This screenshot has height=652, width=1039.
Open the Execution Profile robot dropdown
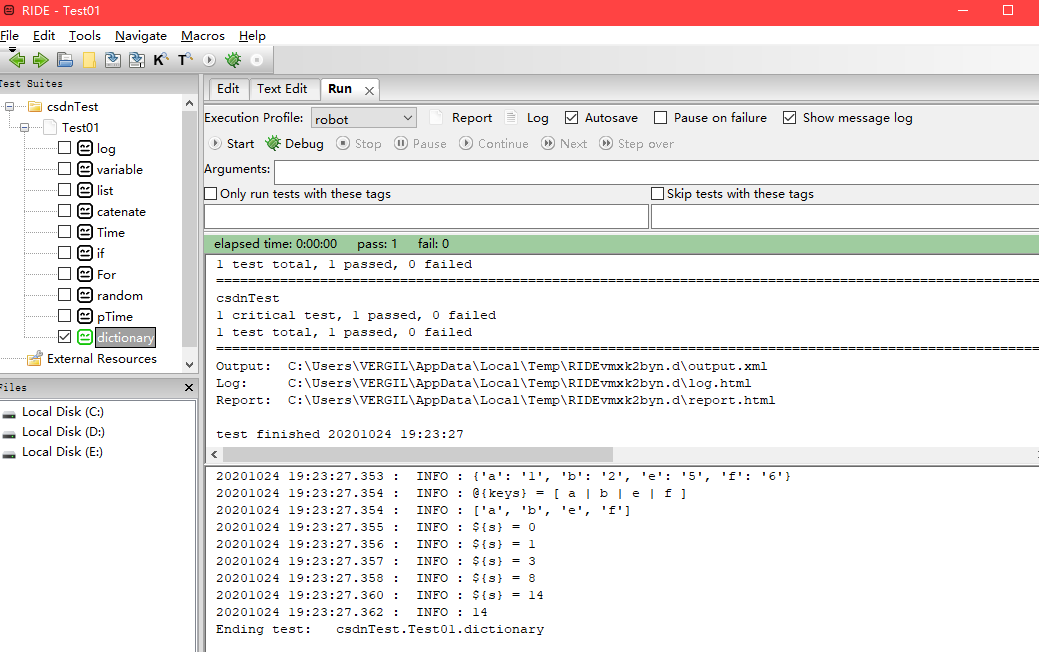364,118
